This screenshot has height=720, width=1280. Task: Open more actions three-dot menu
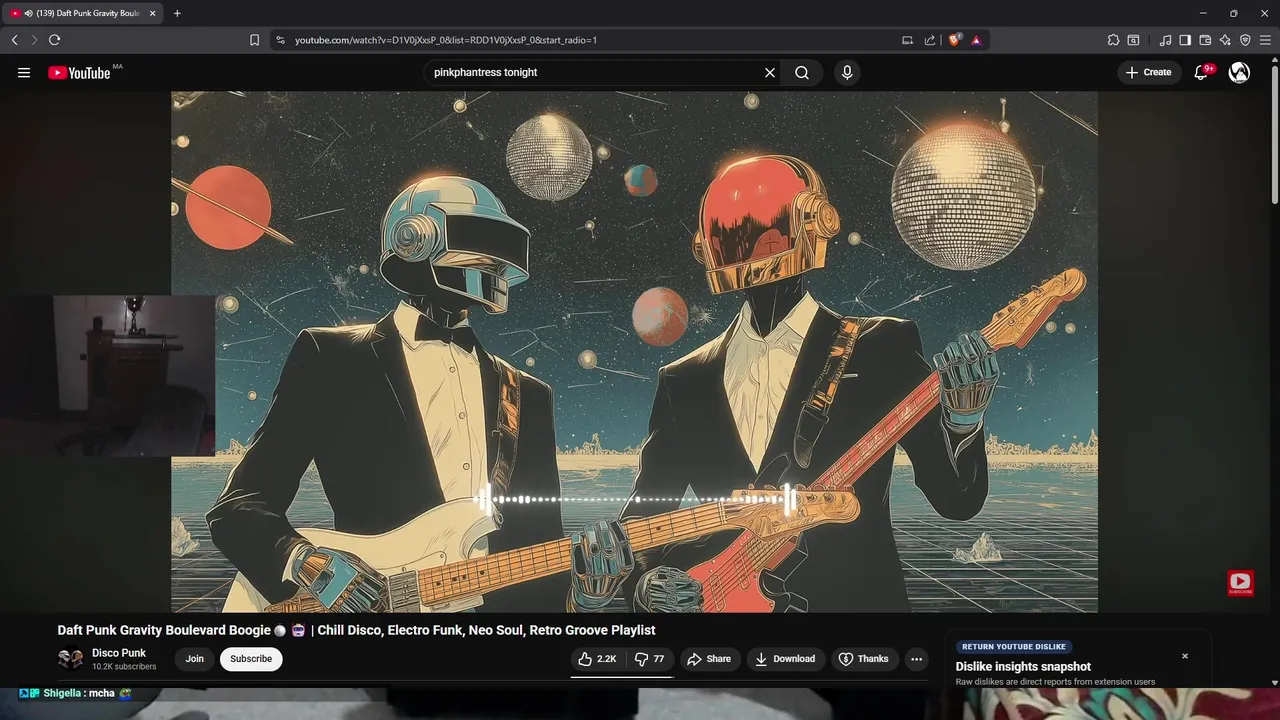pyautogui.click(x=916, y=659)
